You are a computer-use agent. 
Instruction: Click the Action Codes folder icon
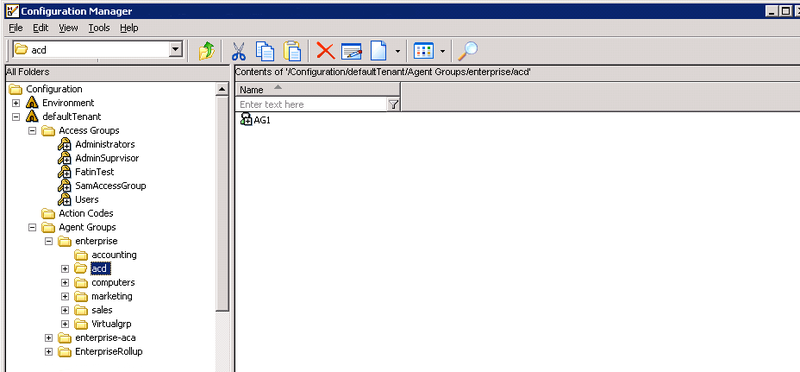(x=48, y=213)
